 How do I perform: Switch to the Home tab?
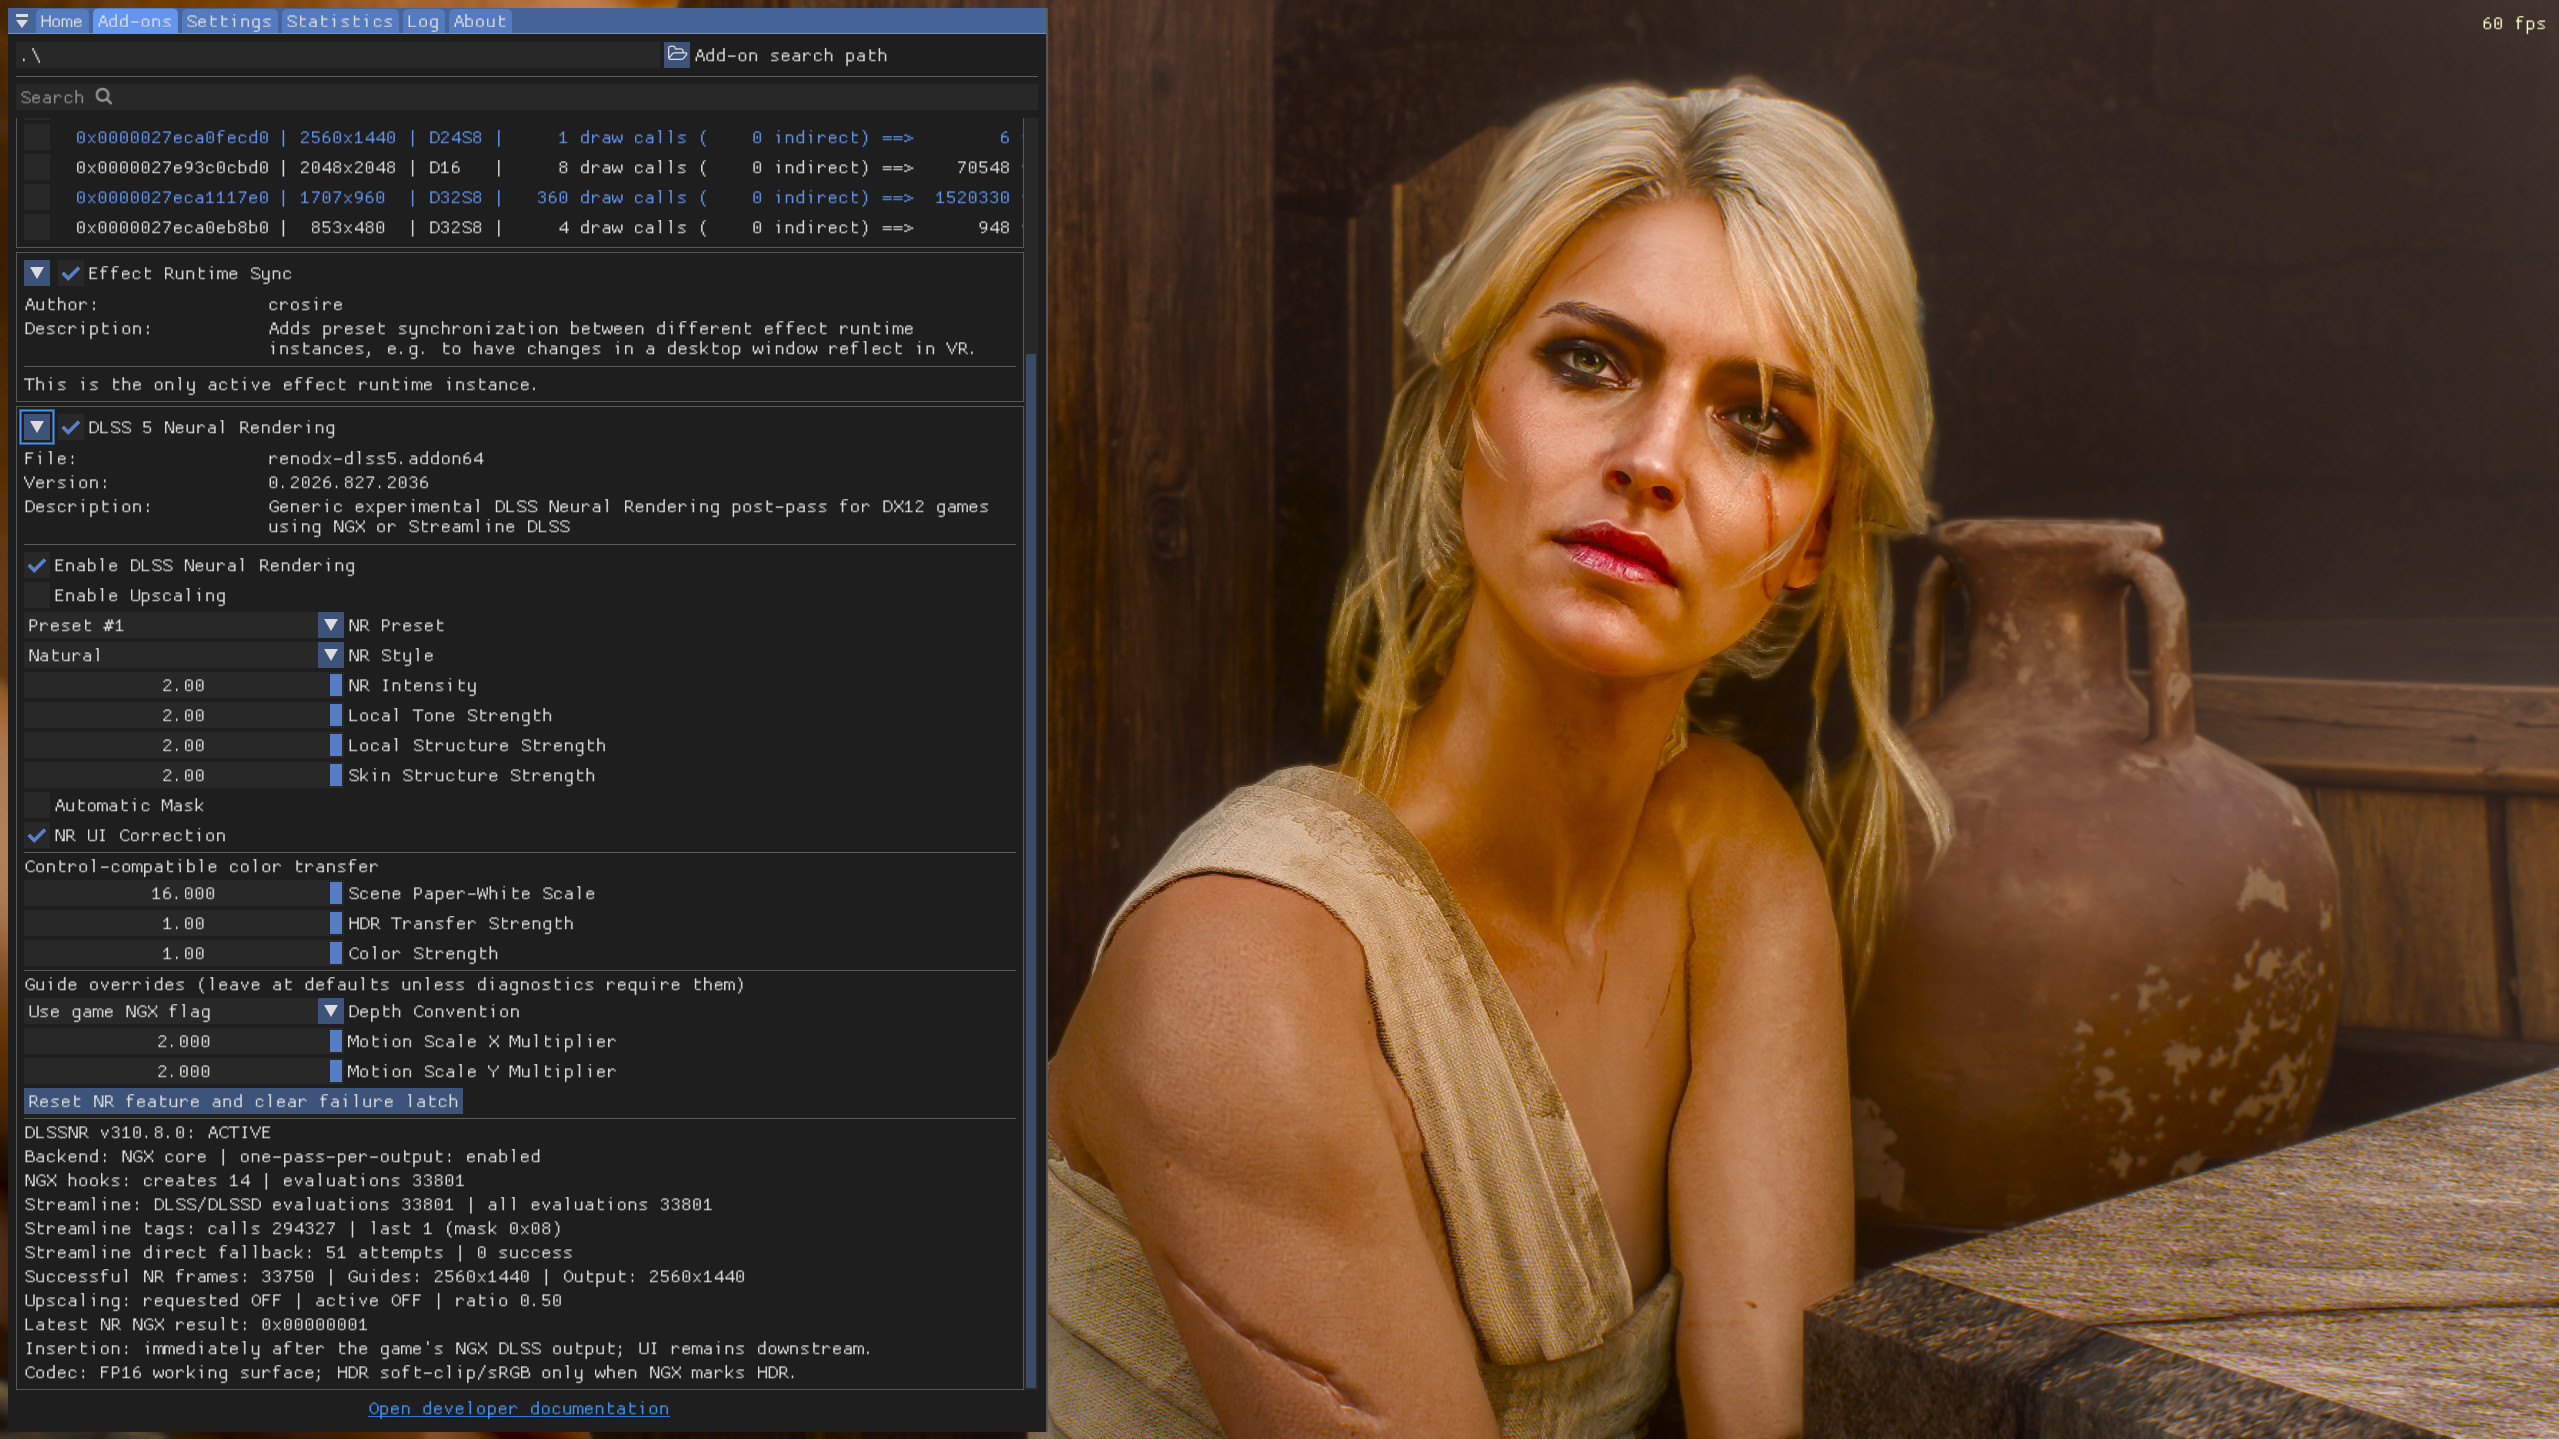(61, 21)
